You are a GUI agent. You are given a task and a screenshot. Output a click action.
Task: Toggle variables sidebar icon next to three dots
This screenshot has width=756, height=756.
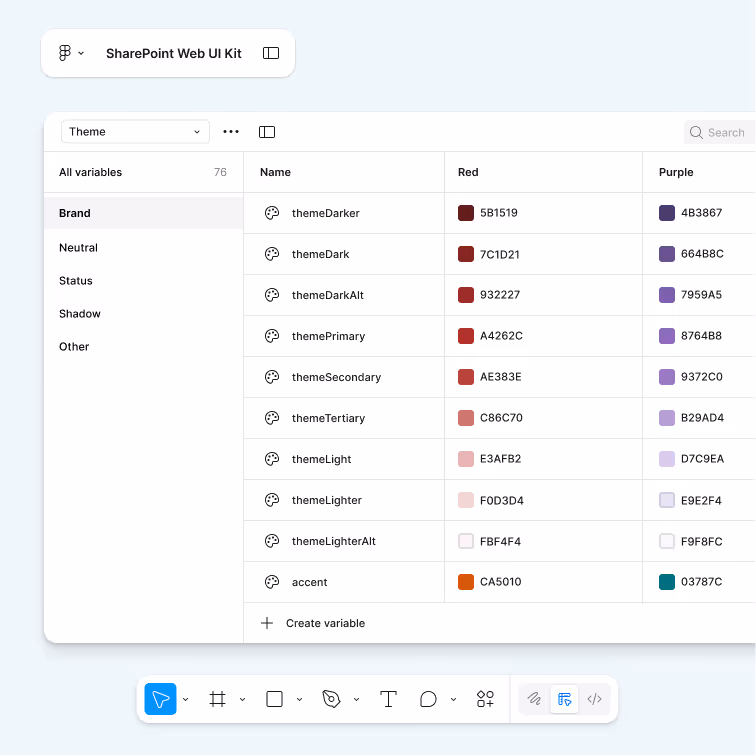pos(267,132)
